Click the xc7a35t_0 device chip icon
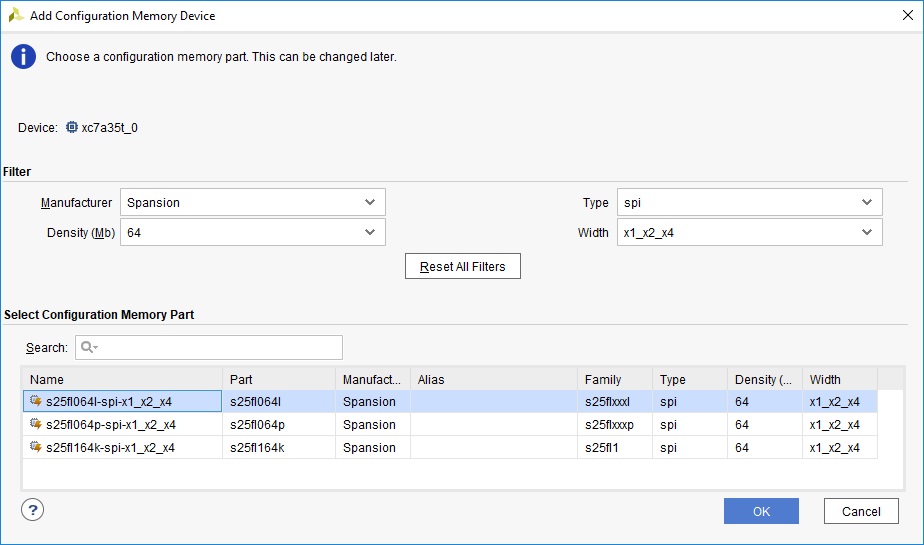Viewport: 924px width, 545px height. click(x=71, y=127)
